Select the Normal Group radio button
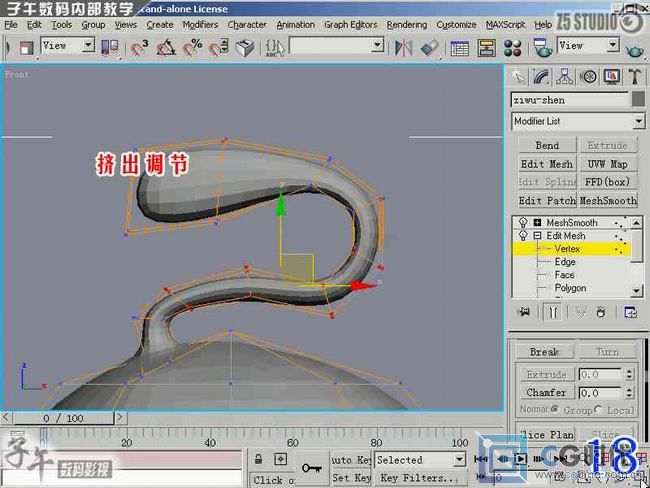Viewport: 650px width, 488px height. pyautogui.click(x=555, y=409)
